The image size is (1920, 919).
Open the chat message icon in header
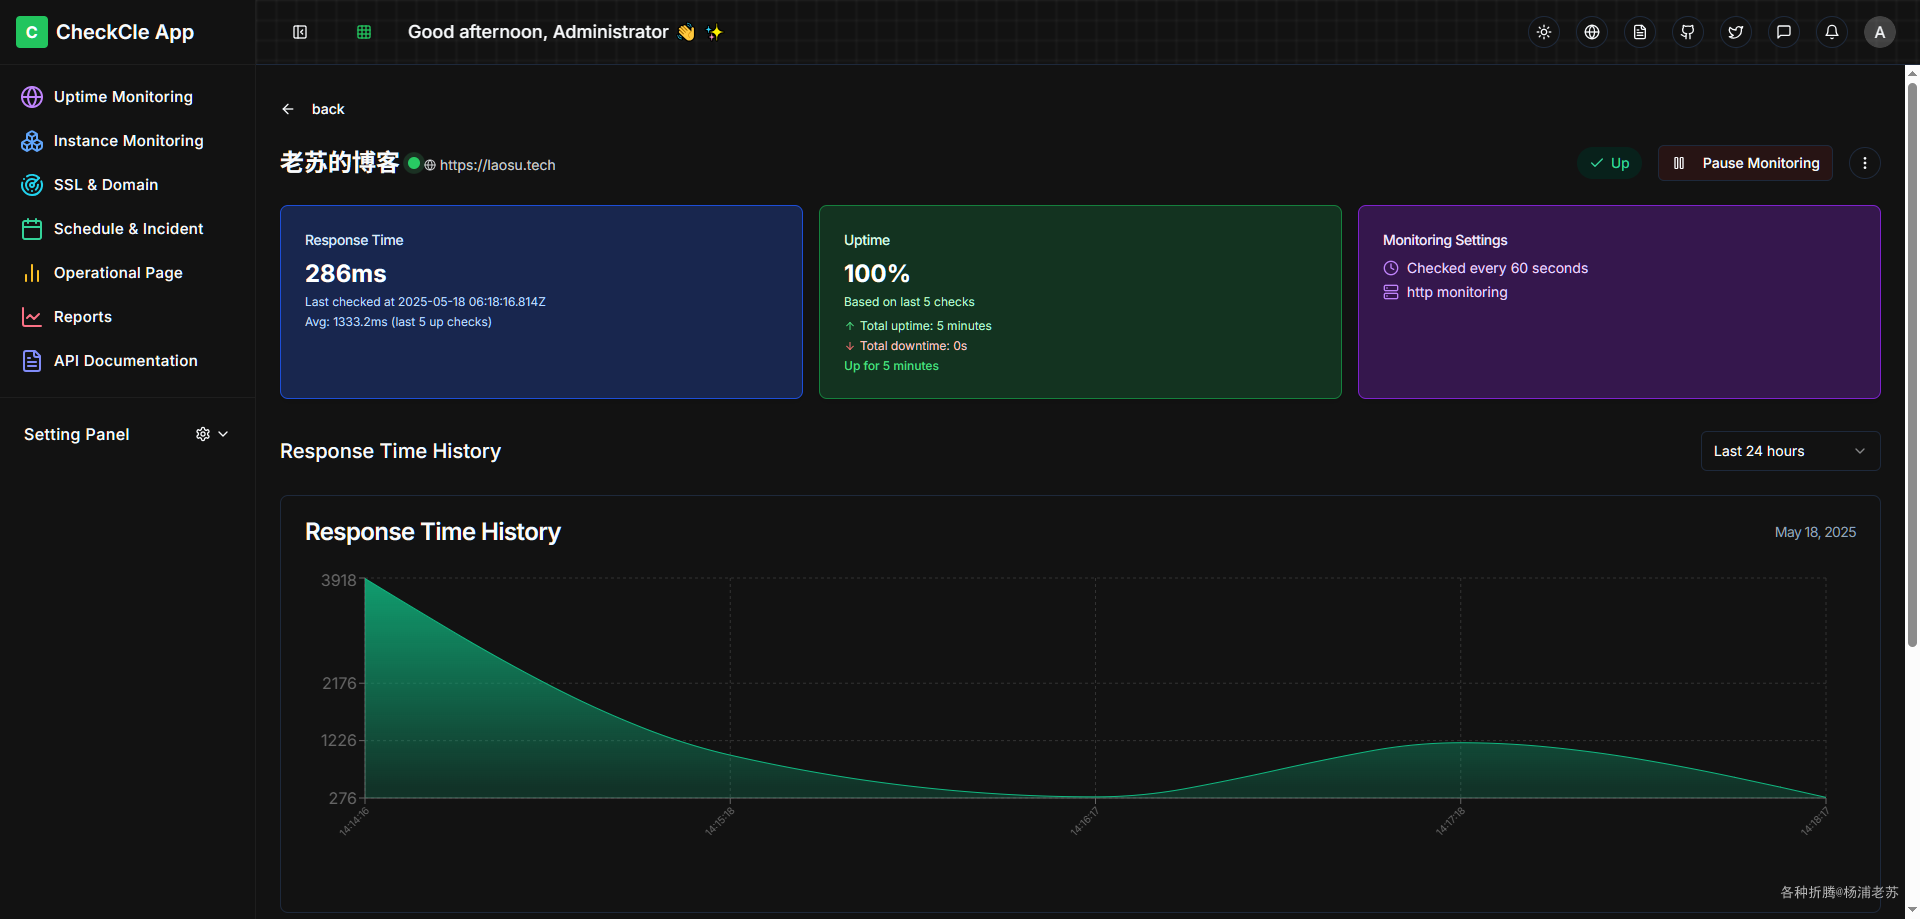(1784, 32)
